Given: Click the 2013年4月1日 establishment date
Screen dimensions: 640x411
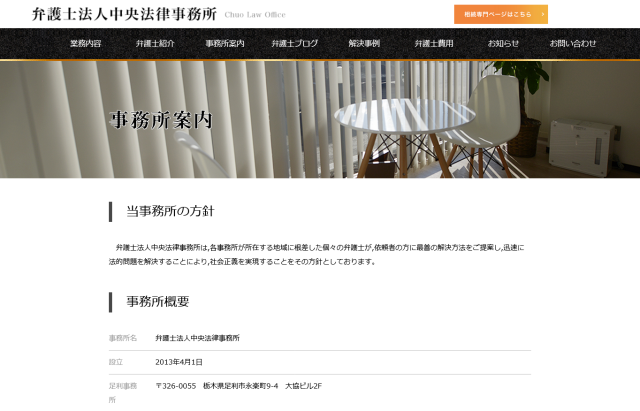Looking at the screenshot, I should pos(179,362).
